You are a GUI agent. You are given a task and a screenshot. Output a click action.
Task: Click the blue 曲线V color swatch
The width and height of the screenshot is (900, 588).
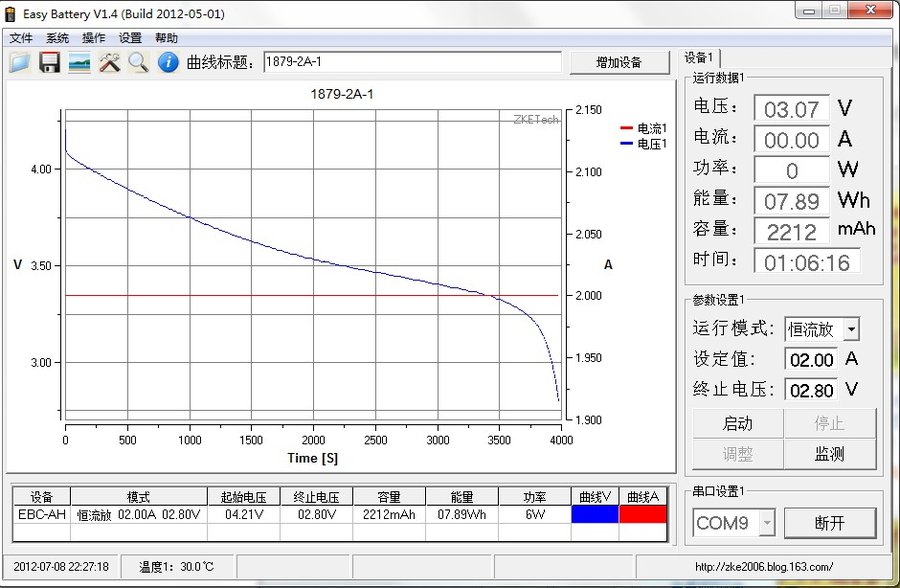click(595, 514)
